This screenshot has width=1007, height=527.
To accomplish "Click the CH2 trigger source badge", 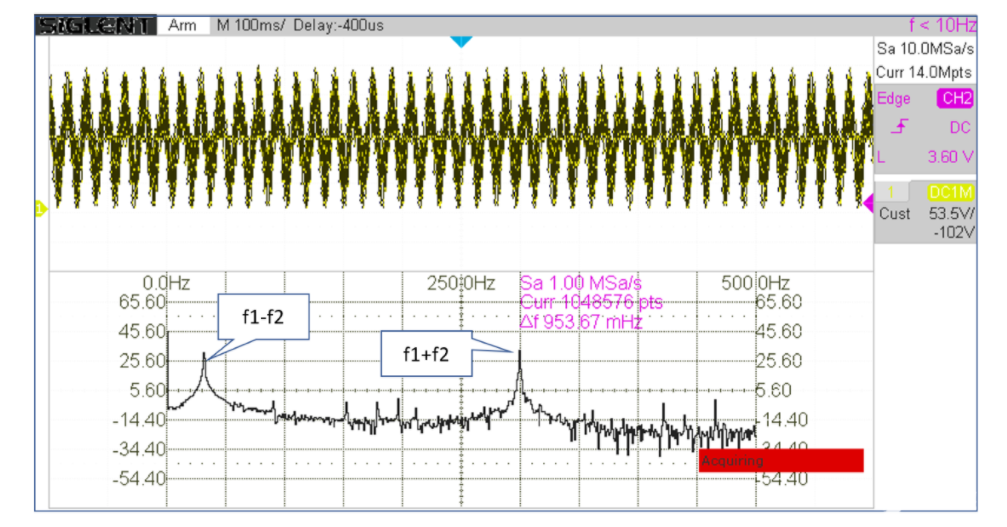I will click(956, 99).
